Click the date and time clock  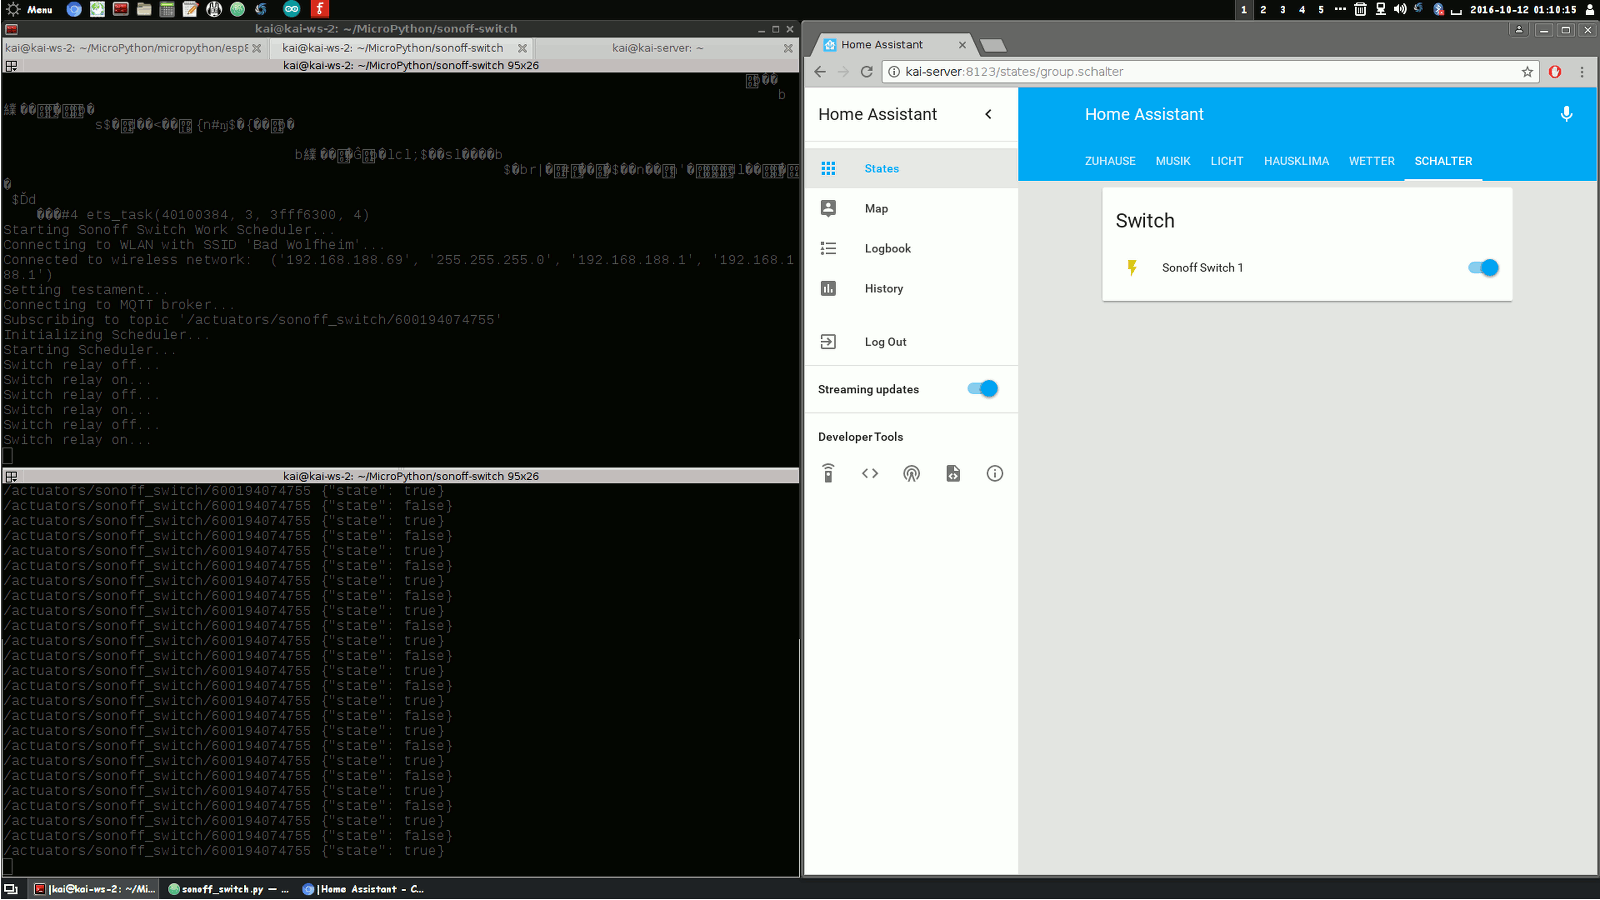1523,9
